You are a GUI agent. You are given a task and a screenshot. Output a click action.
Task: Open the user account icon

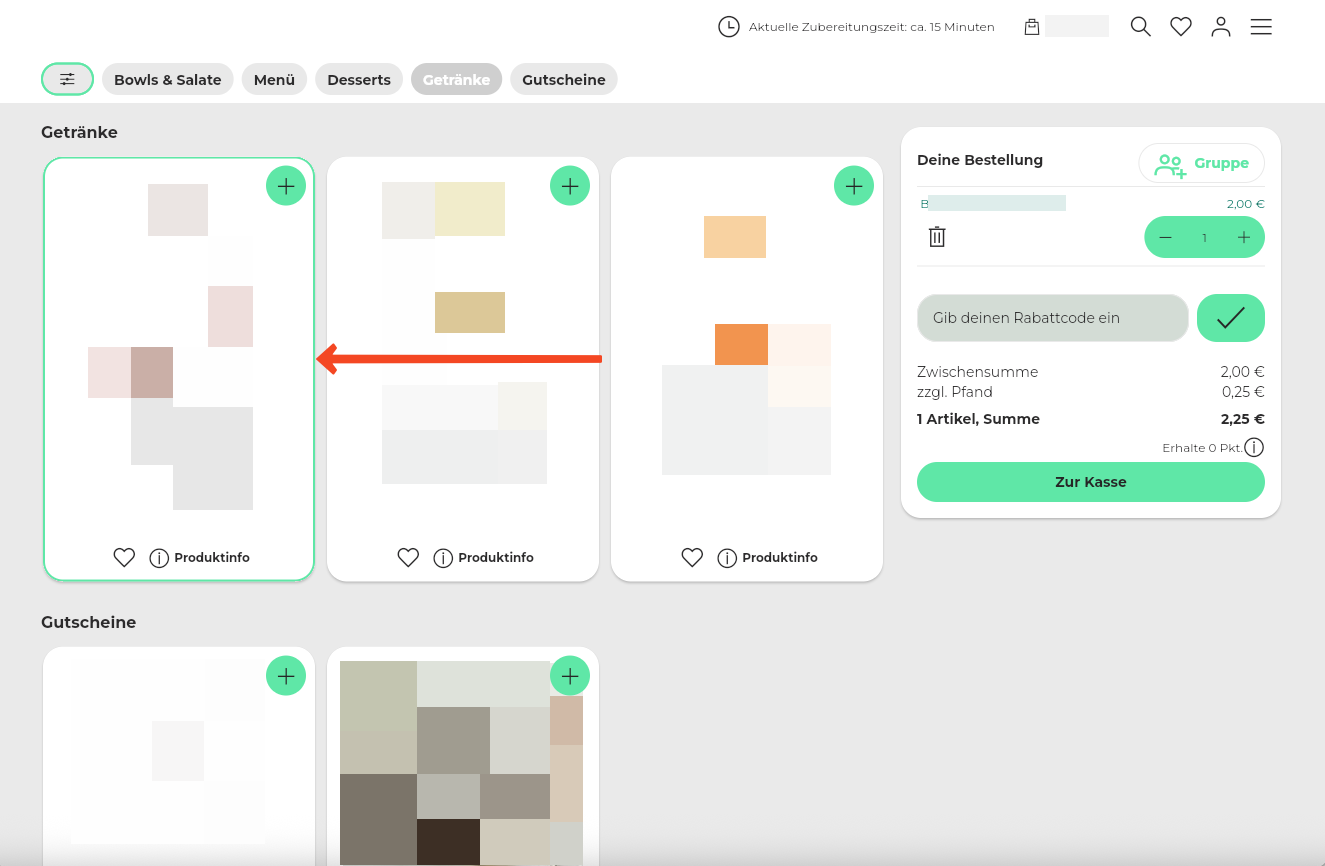(1221, 27)
